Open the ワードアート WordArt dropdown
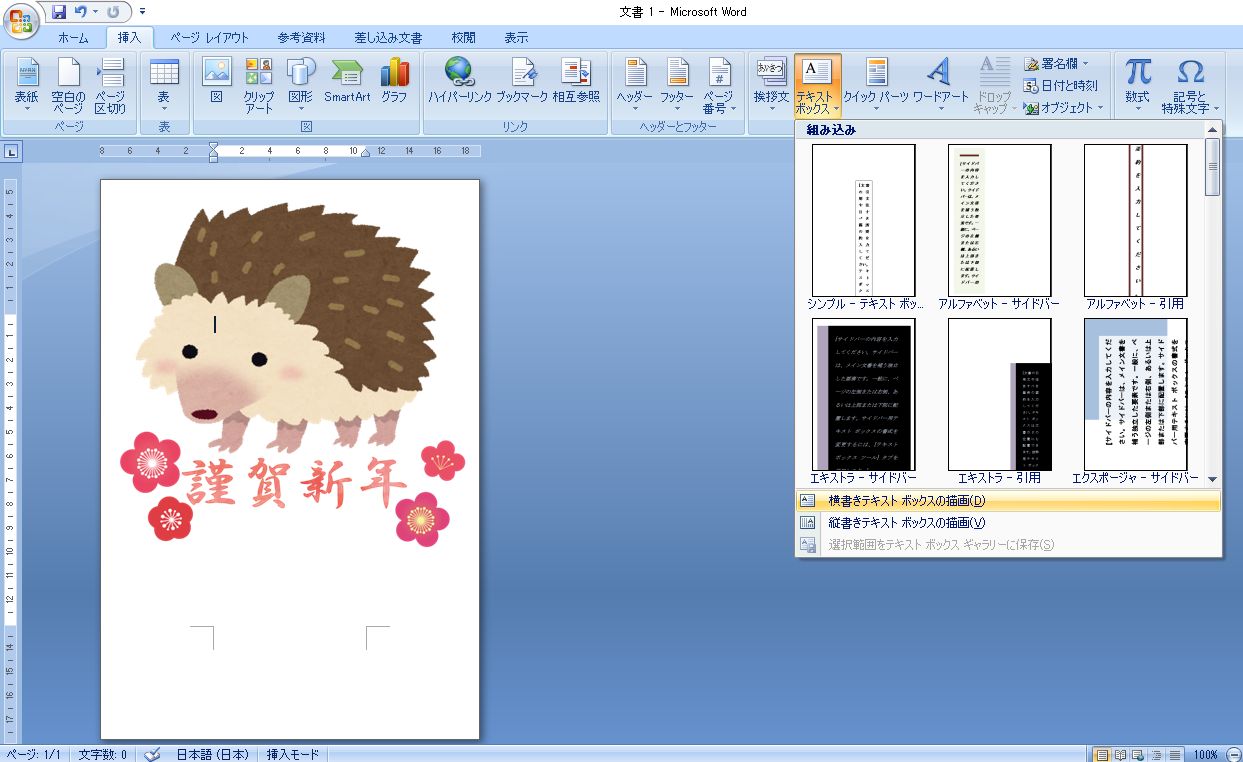 pyautogui.click(x=940, y=85)
